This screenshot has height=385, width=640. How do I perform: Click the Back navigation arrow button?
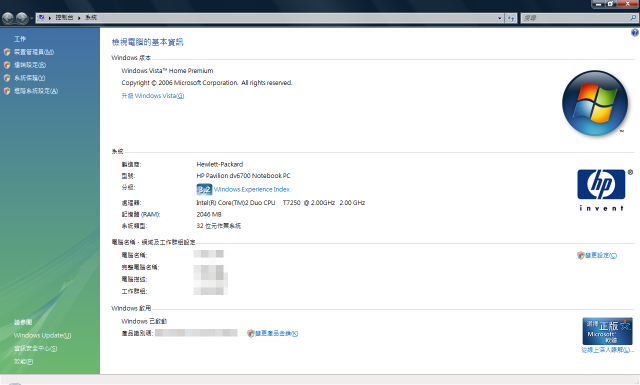pyautogui.click(x=8, y=18)
